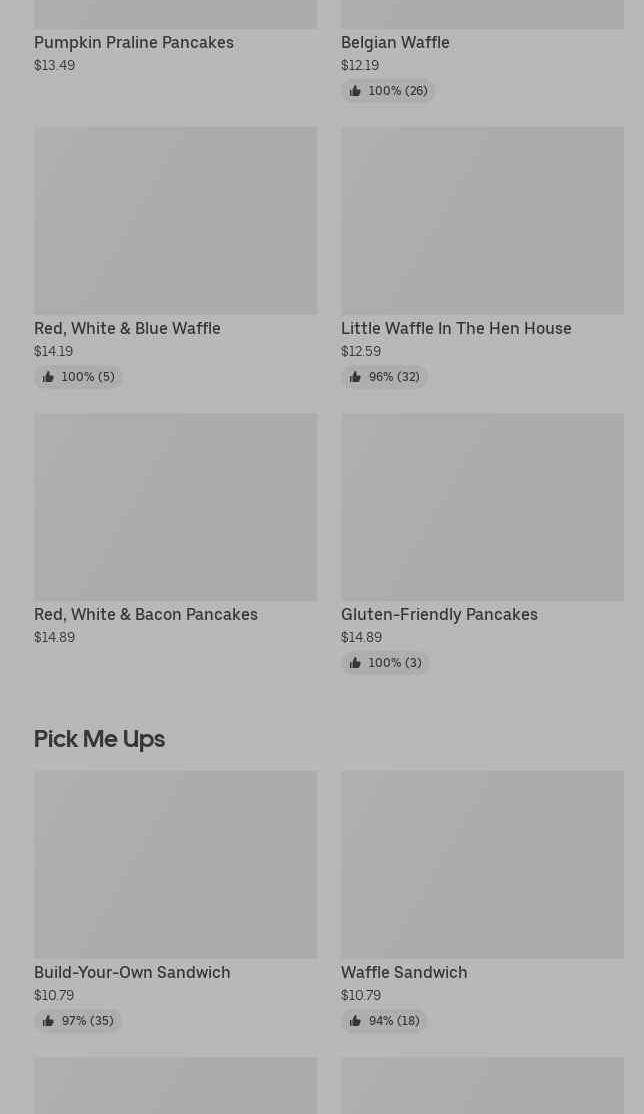This screenshot has height=1114, width=644.
Task: Click thumbs-up icon under Build-Your-Own Sandwich
Action: 48,1021
